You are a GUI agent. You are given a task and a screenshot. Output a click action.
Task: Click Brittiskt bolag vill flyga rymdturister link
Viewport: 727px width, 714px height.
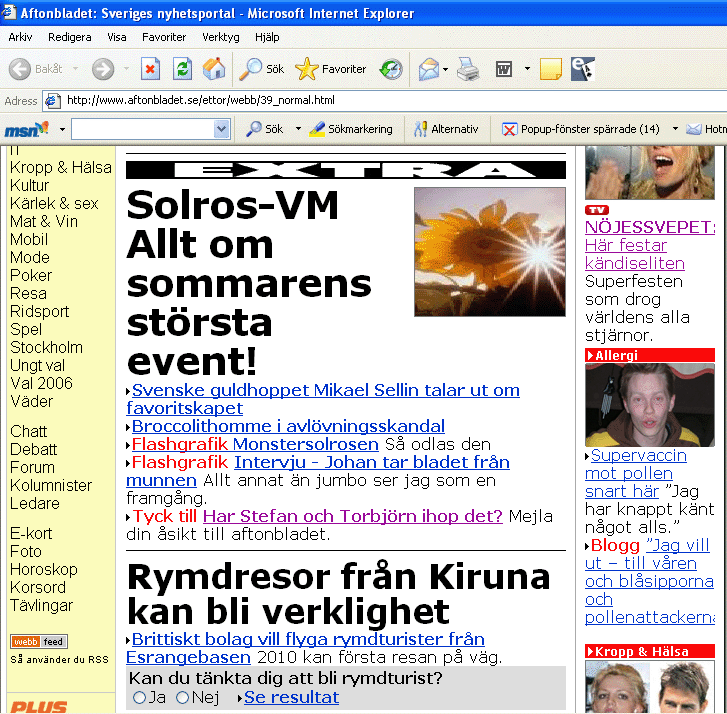point(306,648)
